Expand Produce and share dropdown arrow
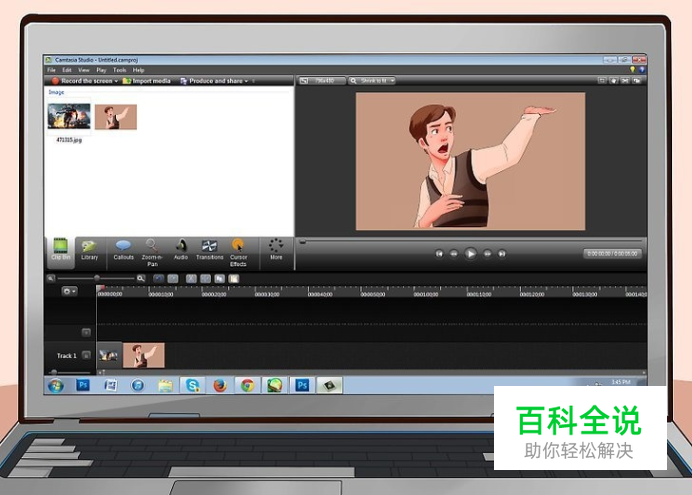 pyautogui.click(x=246, y=81)
